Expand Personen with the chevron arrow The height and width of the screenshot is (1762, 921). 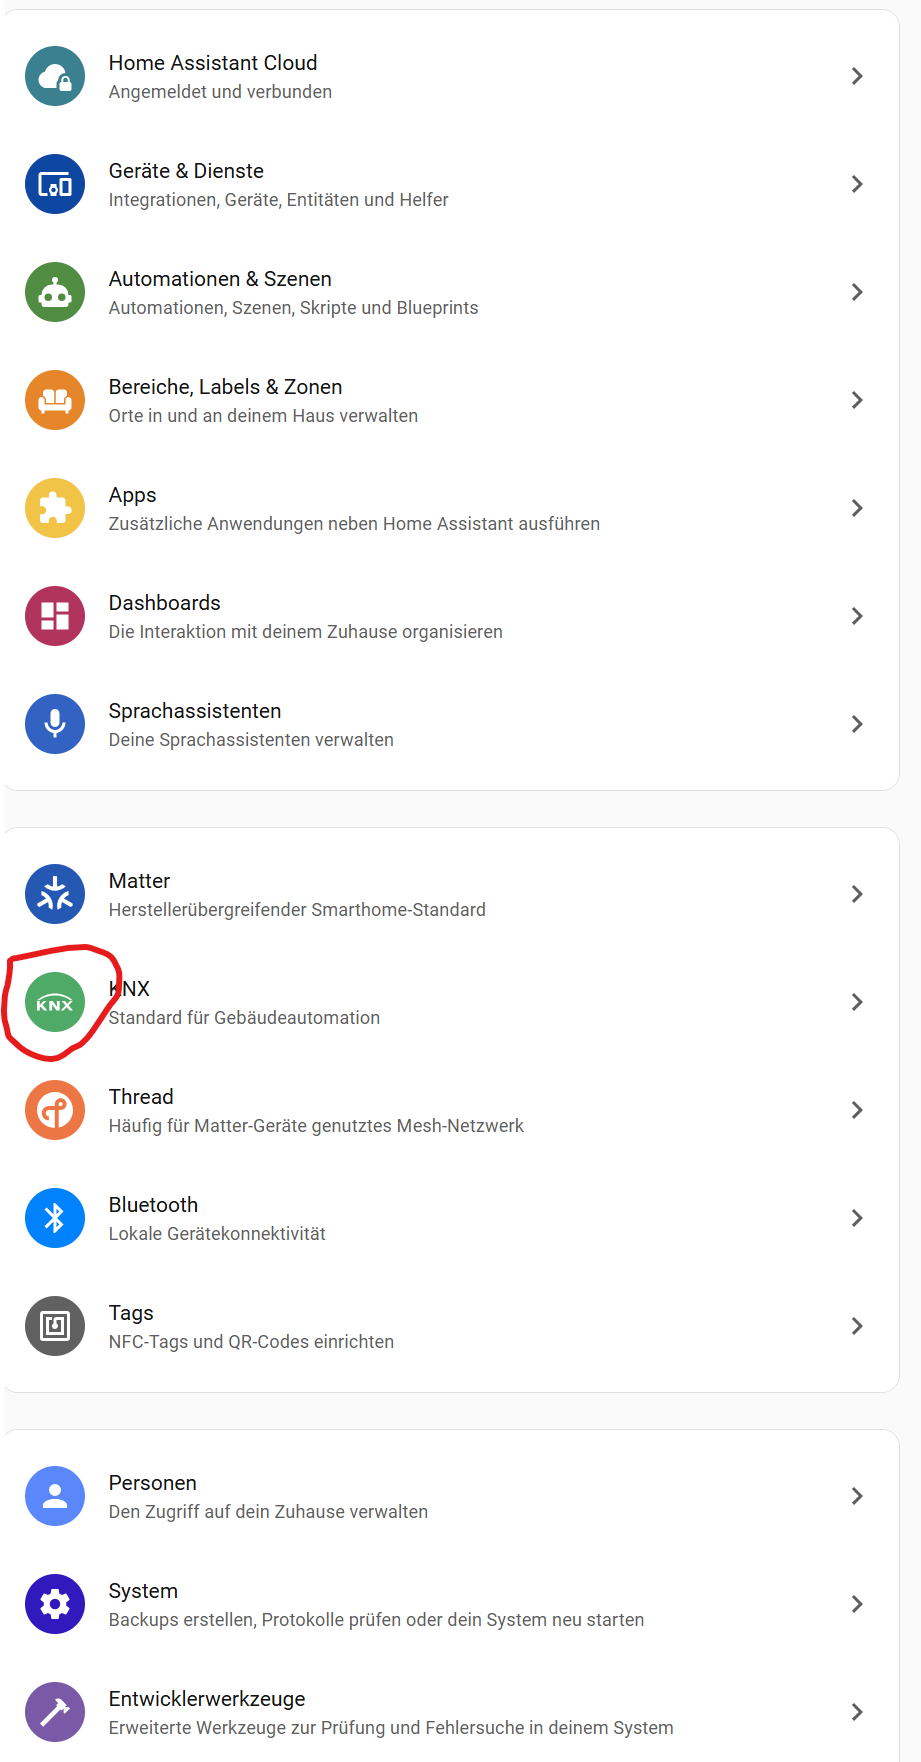point(856,1496)
